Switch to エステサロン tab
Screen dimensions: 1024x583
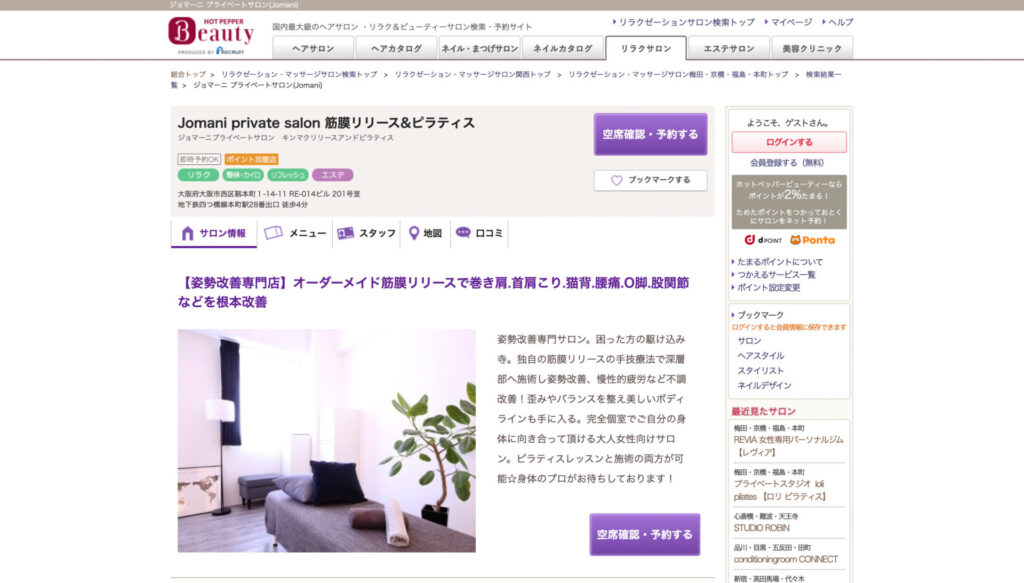(728, 48)
